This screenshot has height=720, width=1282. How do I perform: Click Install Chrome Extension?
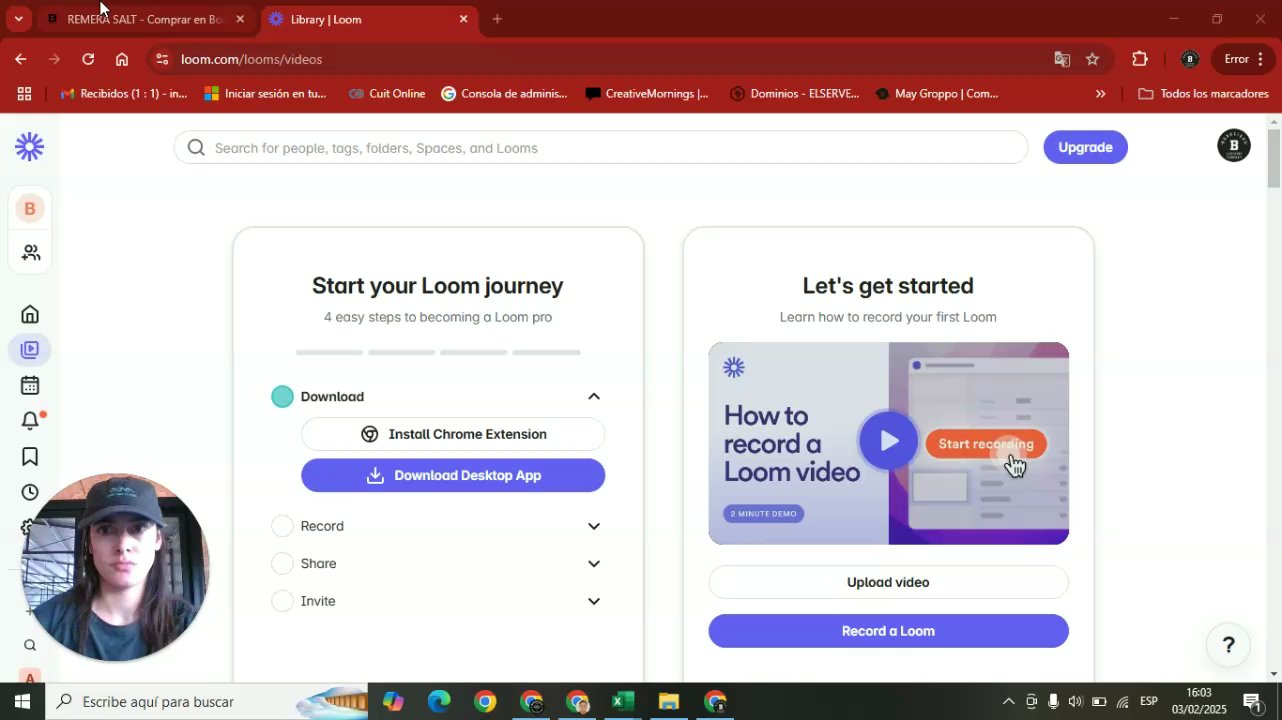[453, 434]
